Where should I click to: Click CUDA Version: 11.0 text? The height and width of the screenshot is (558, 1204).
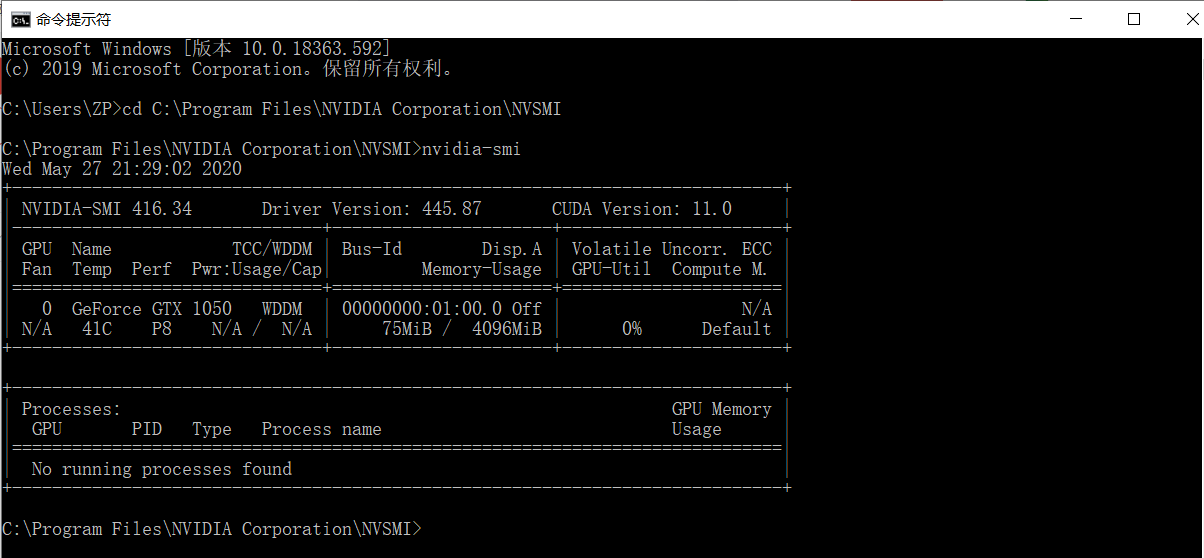[x=641, y=209]
